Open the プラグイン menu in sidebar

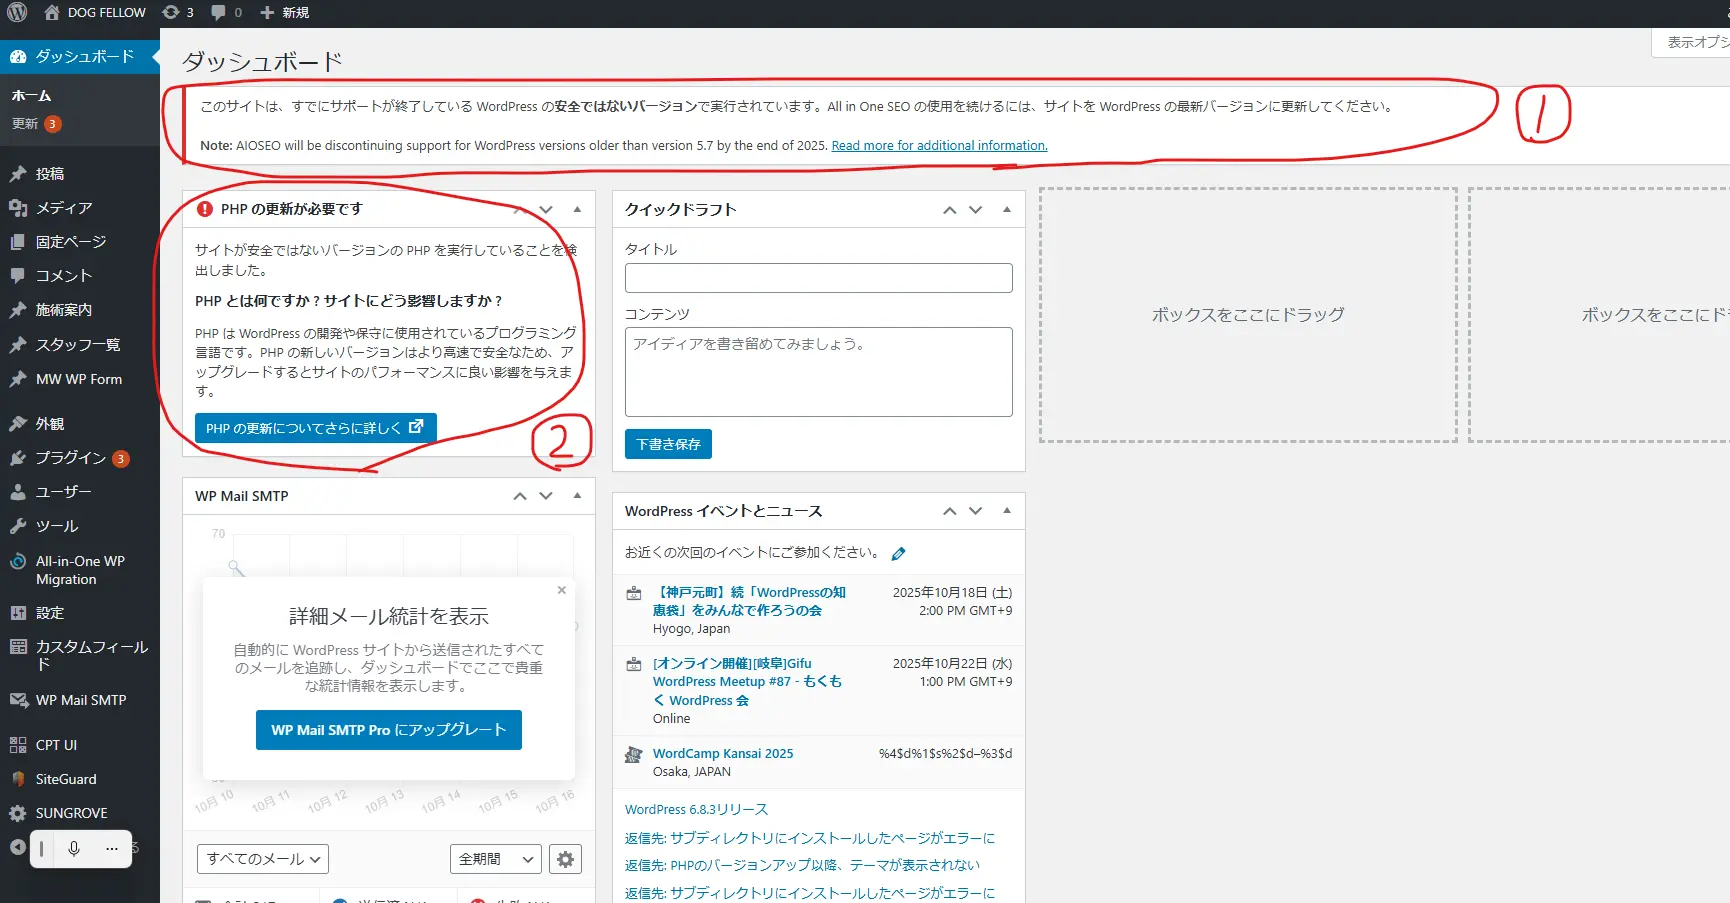coord(70,458)
